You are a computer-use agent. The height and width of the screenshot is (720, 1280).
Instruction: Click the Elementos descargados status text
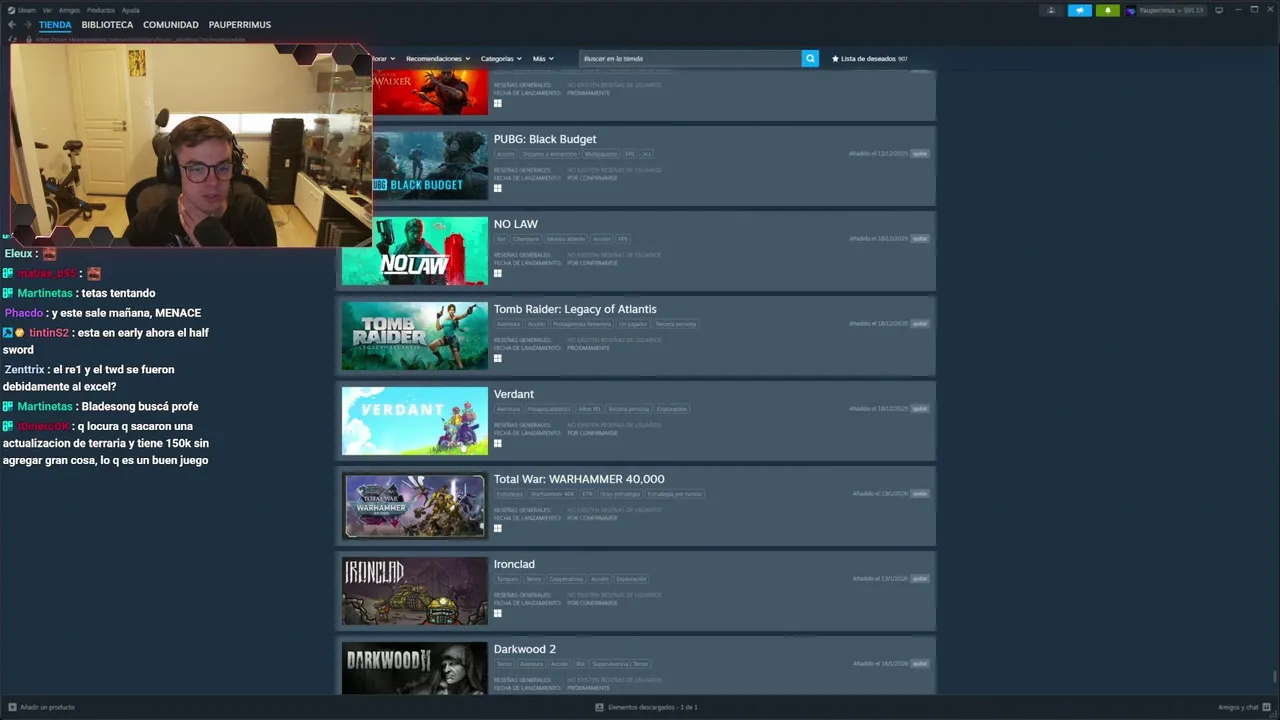[x=653, y=707]
